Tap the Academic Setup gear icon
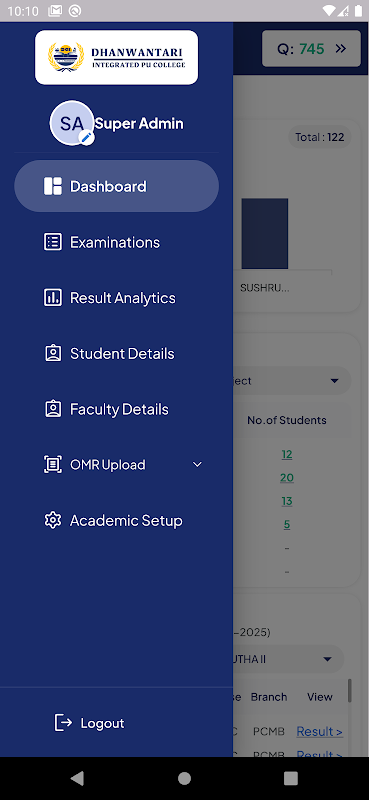Screen dimensions: 369x800 [x=53, y=520]
